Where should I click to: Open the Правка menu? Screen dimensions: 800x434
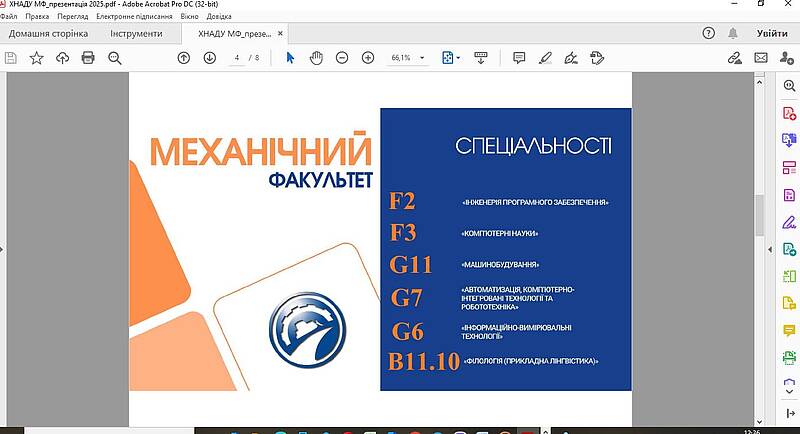coord(37,16)
